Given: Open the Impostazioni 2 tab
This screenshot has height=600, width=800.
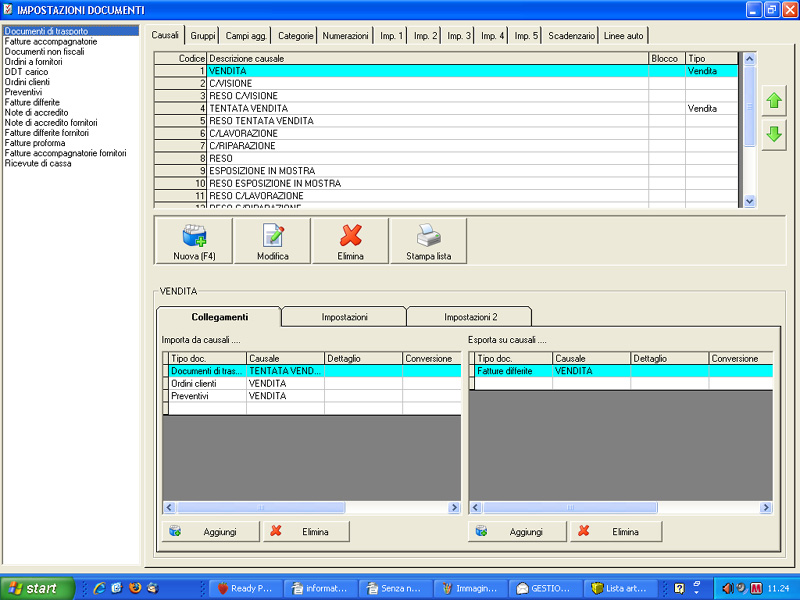Looking at the screenshot, I should pyautogui.click(x=470, y=317).
